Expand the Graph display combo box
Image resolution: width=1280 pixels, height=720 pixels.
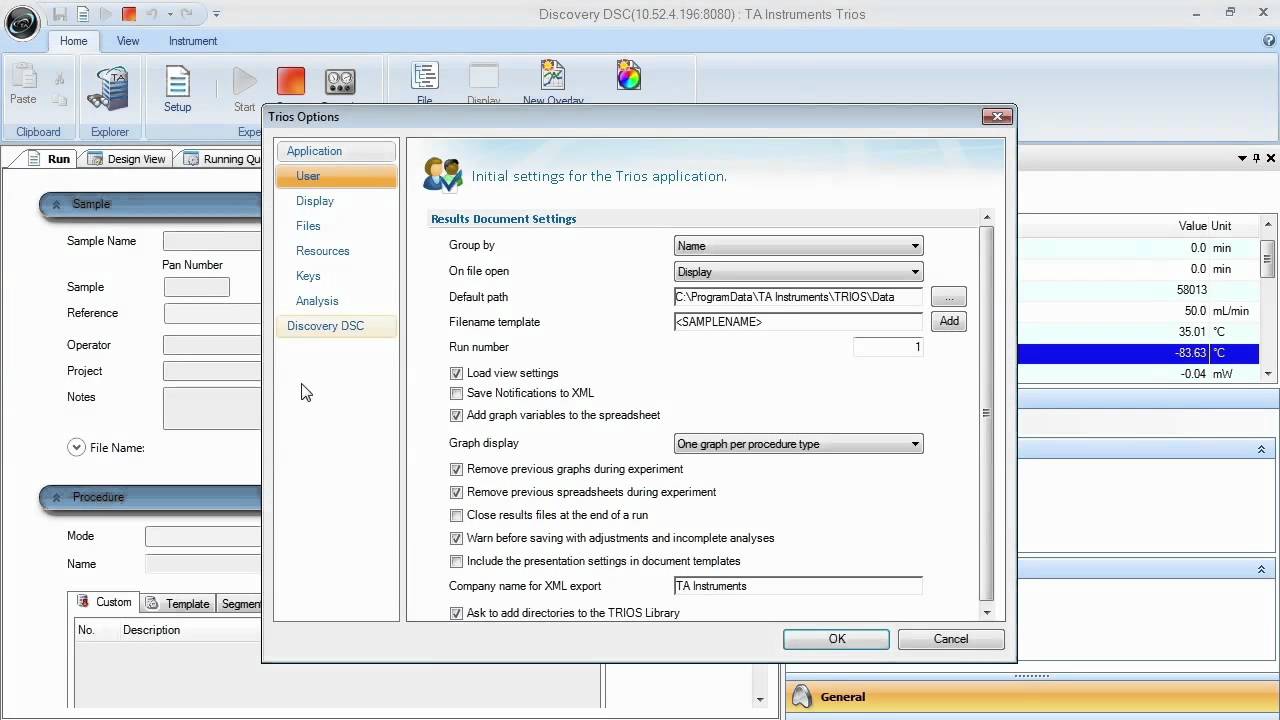click(x=798, y=444)
